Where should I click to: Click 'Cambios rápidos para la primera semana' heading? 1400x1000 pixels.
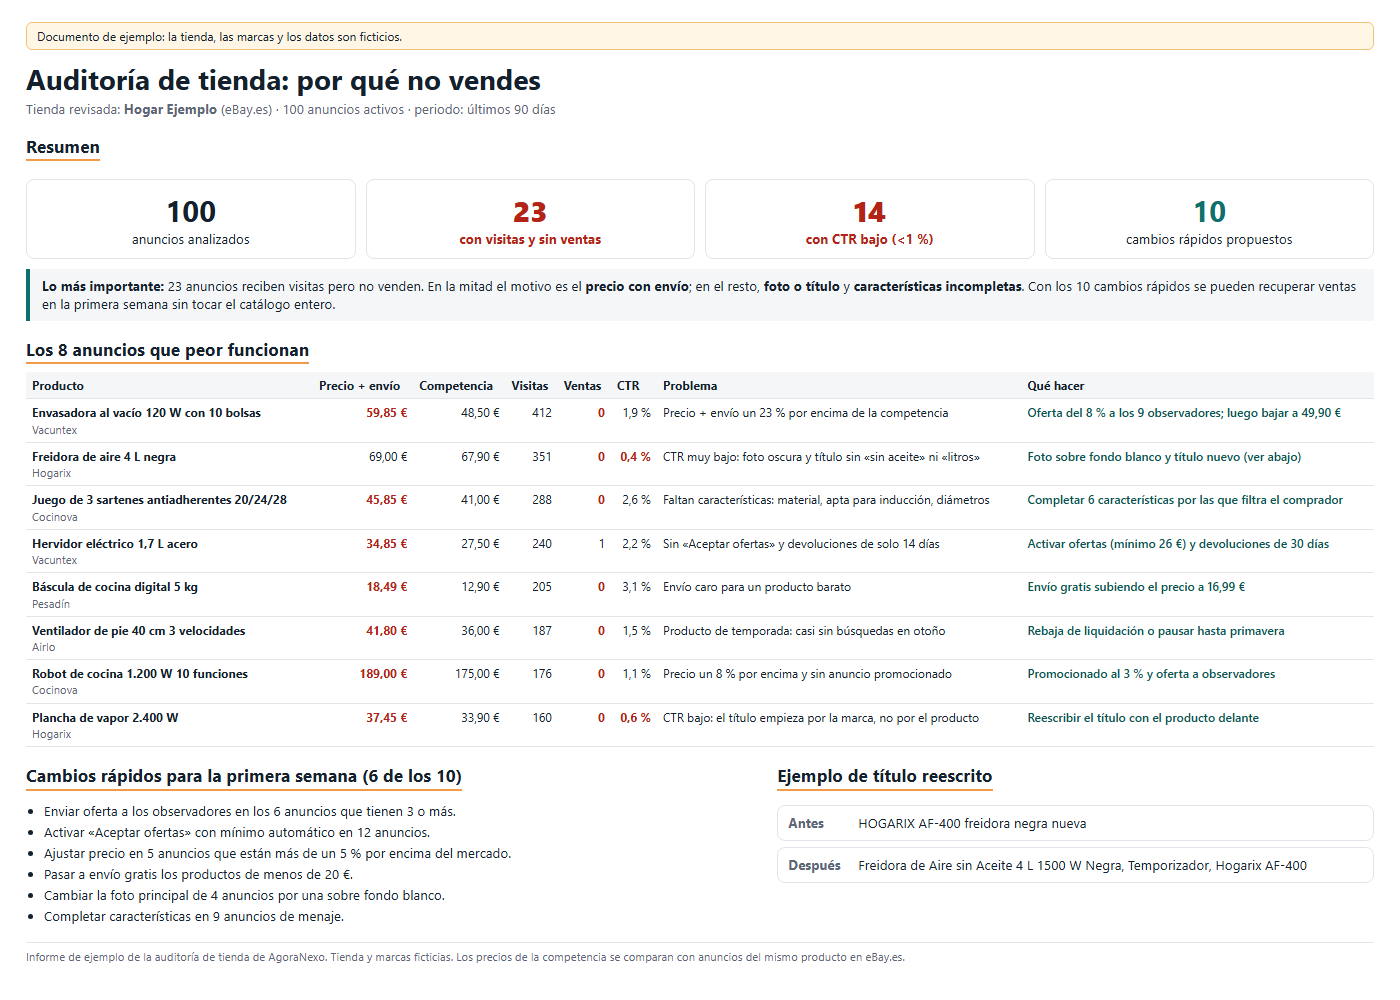pyautogui.click(x=244, y=776)
